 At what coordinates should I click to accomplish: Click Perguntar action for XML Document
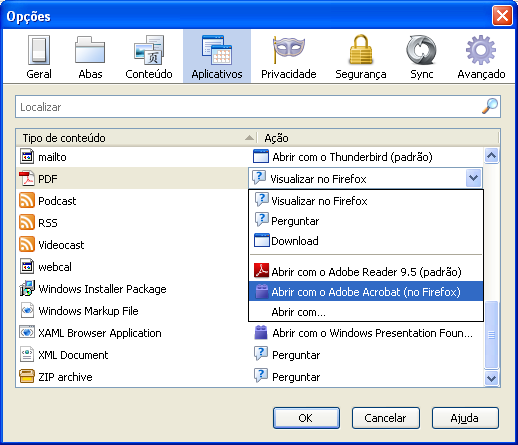(x=296, y=355)
